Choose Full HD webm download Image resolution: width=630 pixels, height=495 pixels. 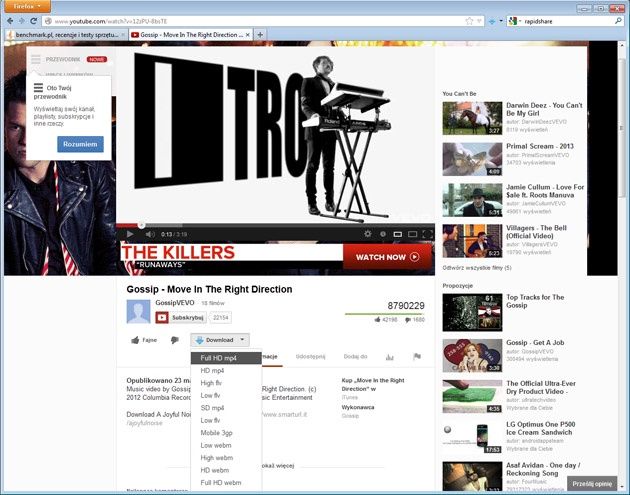pos(226,483)
